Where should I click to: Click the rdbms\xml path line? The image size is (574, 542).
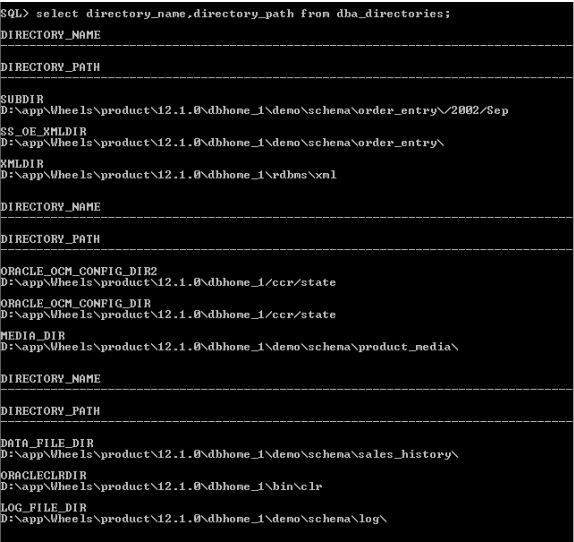click(168, 175)
